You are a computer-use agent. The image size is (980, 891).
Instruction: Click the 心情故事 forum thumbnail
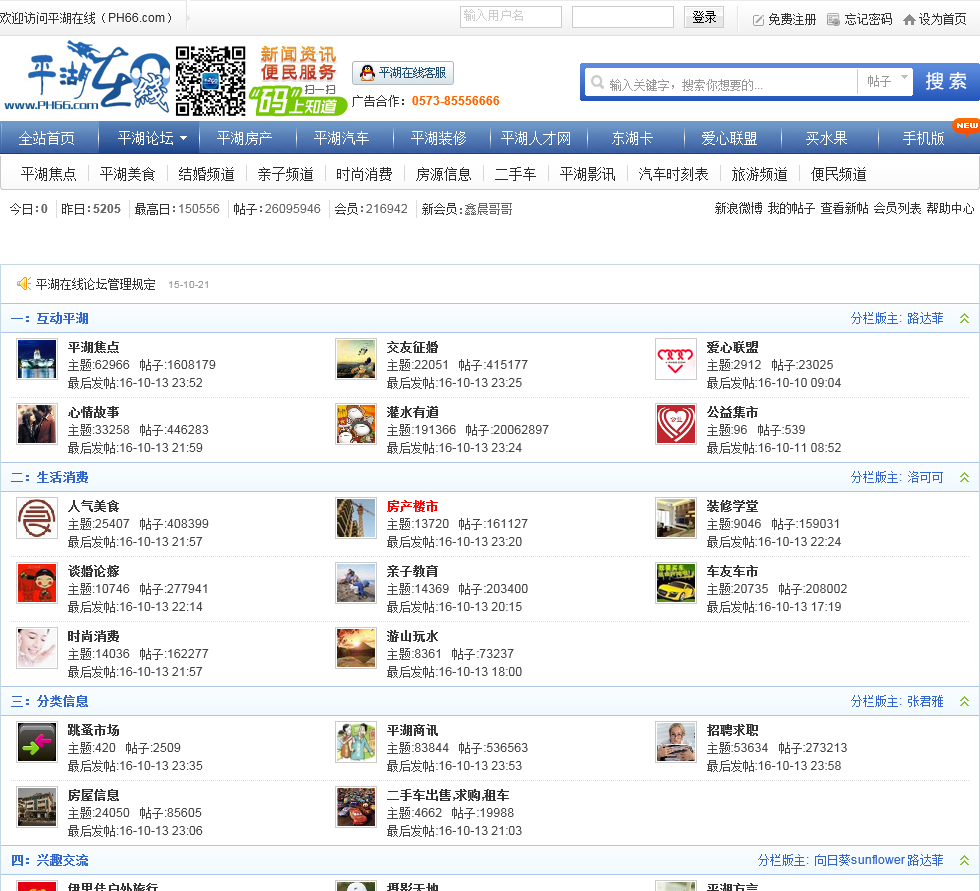pyautogui.click(x=37, y=424)
